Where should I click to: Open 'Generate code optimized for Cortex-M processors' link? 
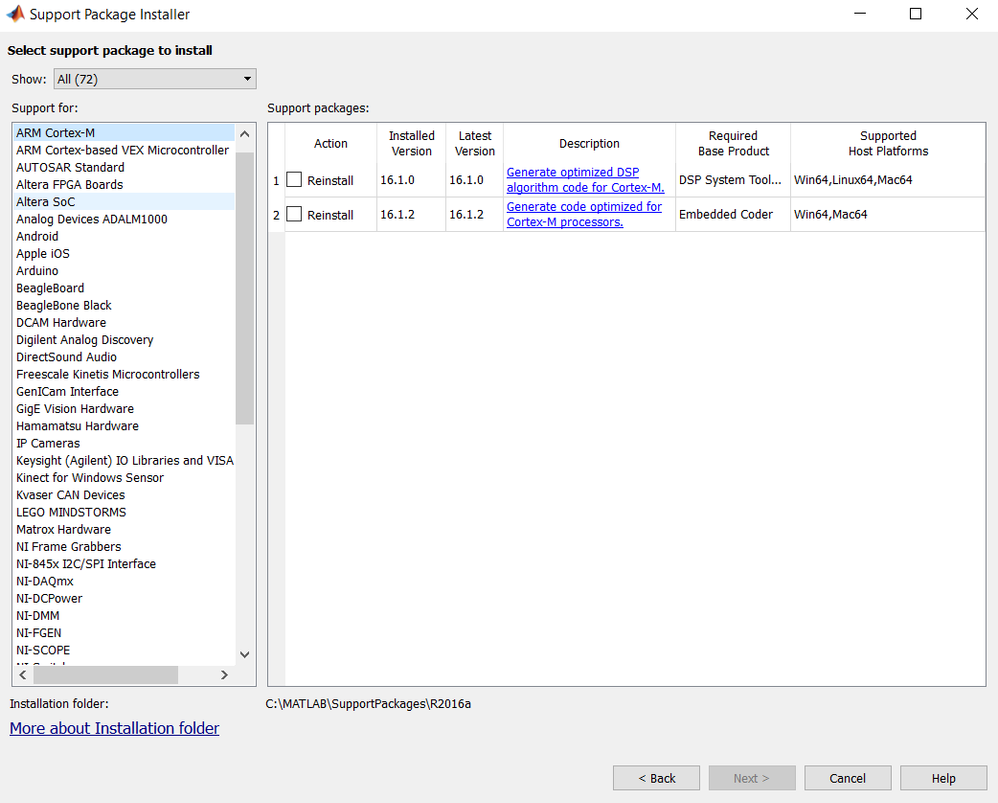pos(584,214)
